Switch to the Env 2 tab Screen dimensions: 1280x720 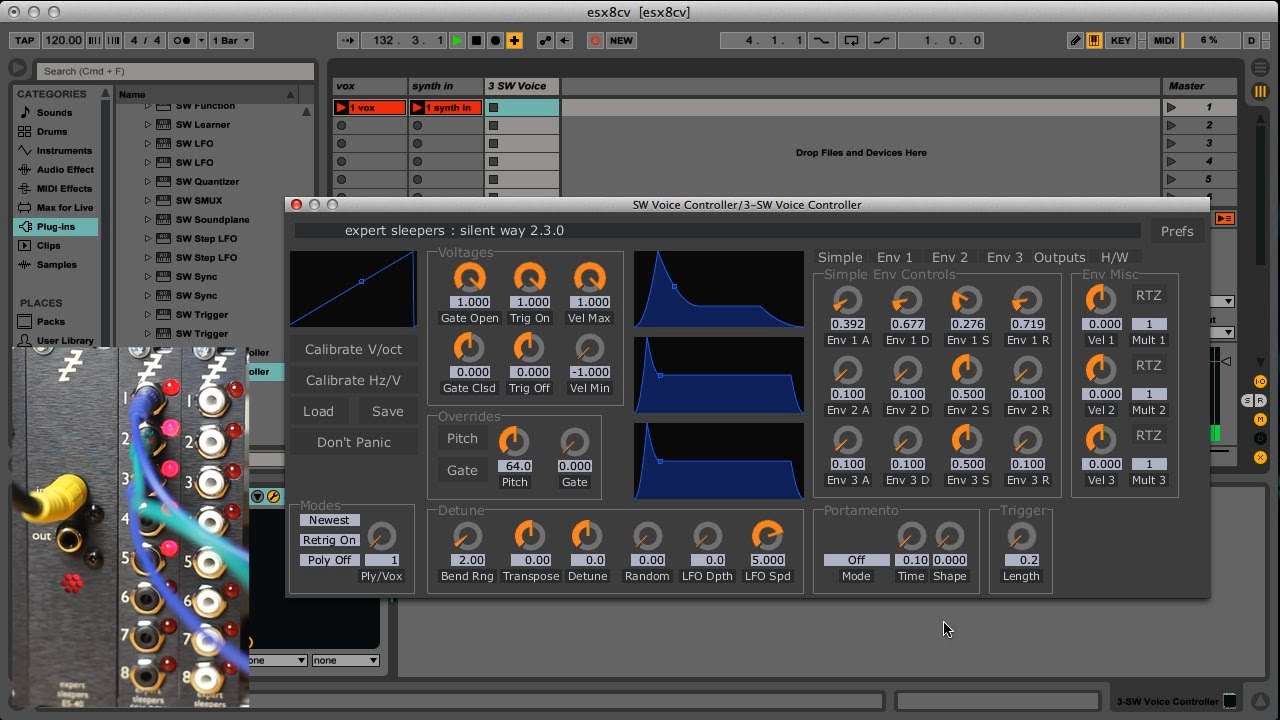tap(949, 258)
